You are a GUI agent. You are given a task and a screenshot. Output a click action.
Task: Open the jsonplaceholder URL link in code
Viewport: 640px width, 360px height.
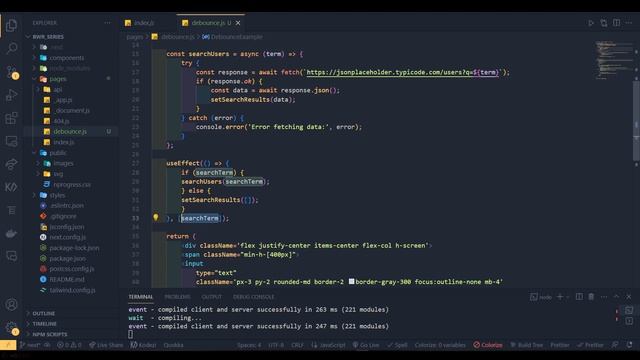coord(402,72)
